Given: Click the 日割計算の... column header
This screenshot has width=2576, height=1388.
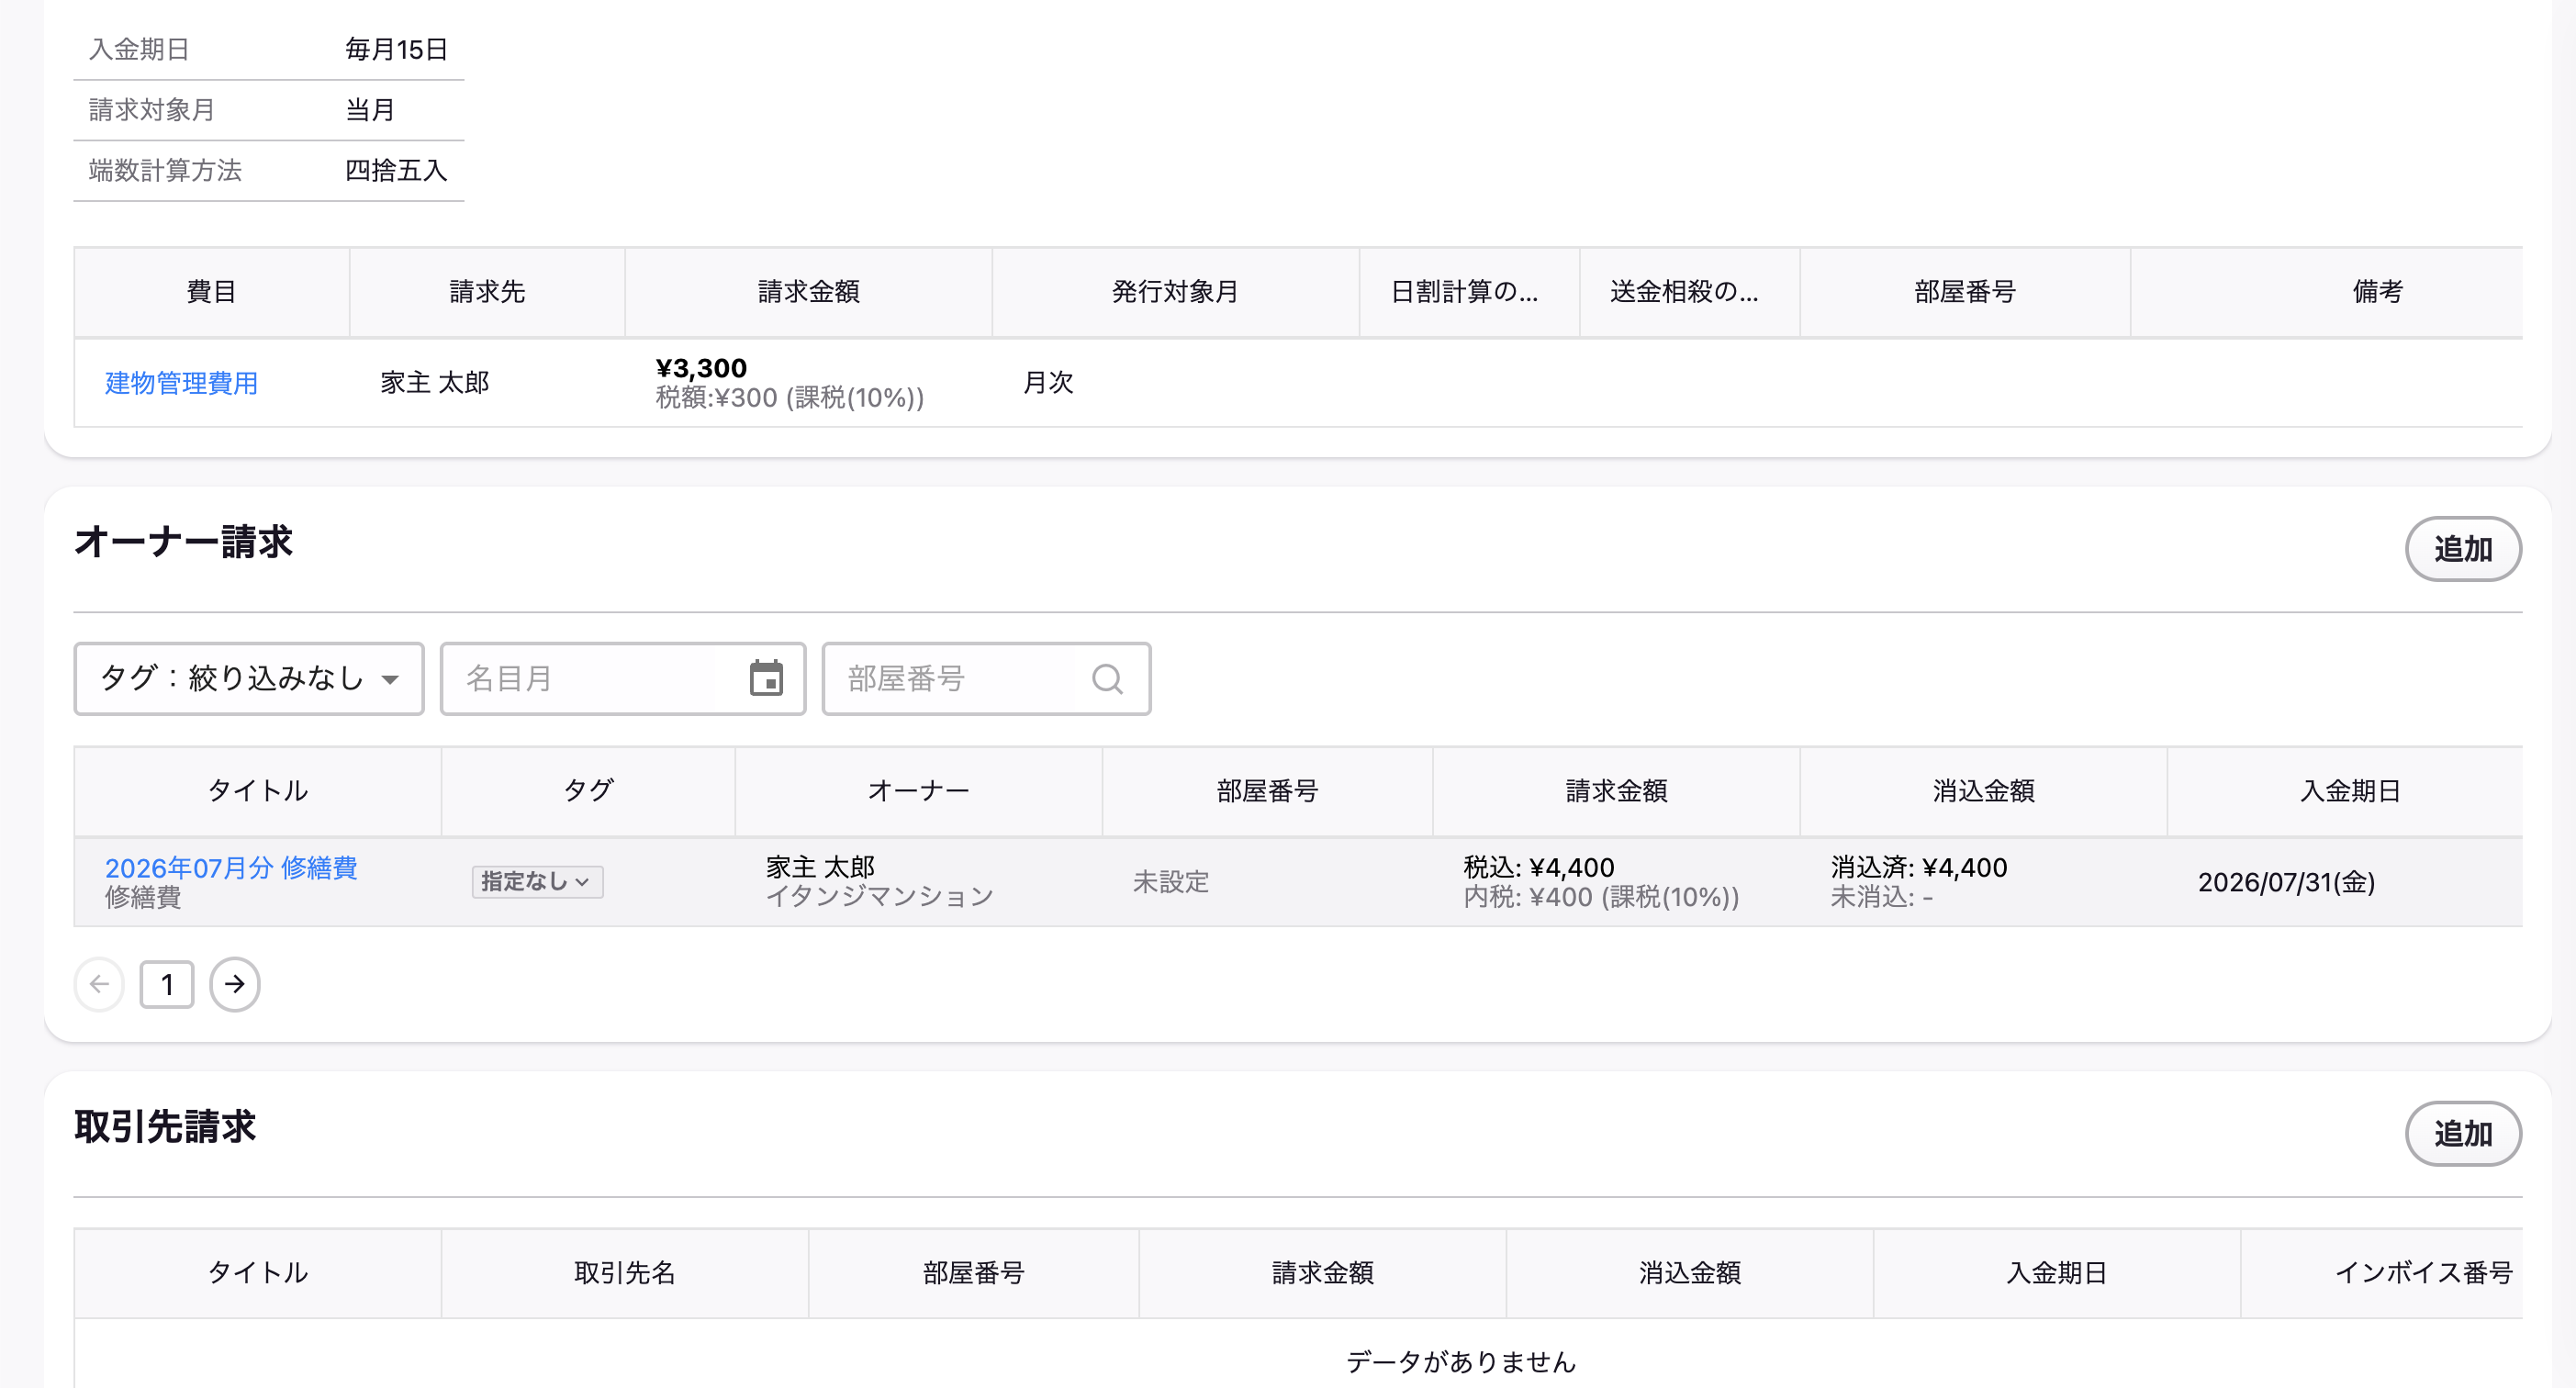Looking at the screenshot, I should (1470, 292).
